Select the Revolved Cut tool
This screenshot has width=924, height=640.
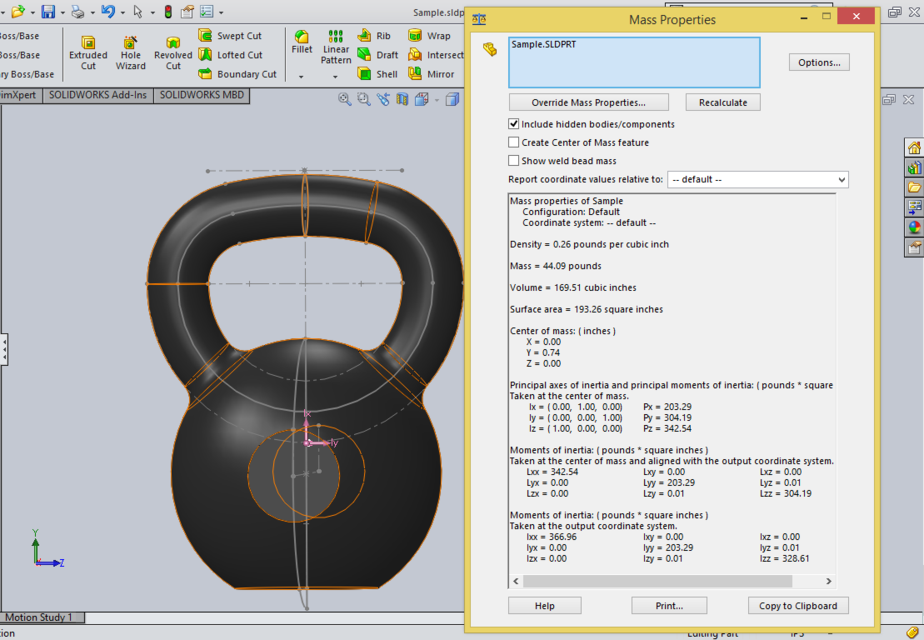coord(173,50)
